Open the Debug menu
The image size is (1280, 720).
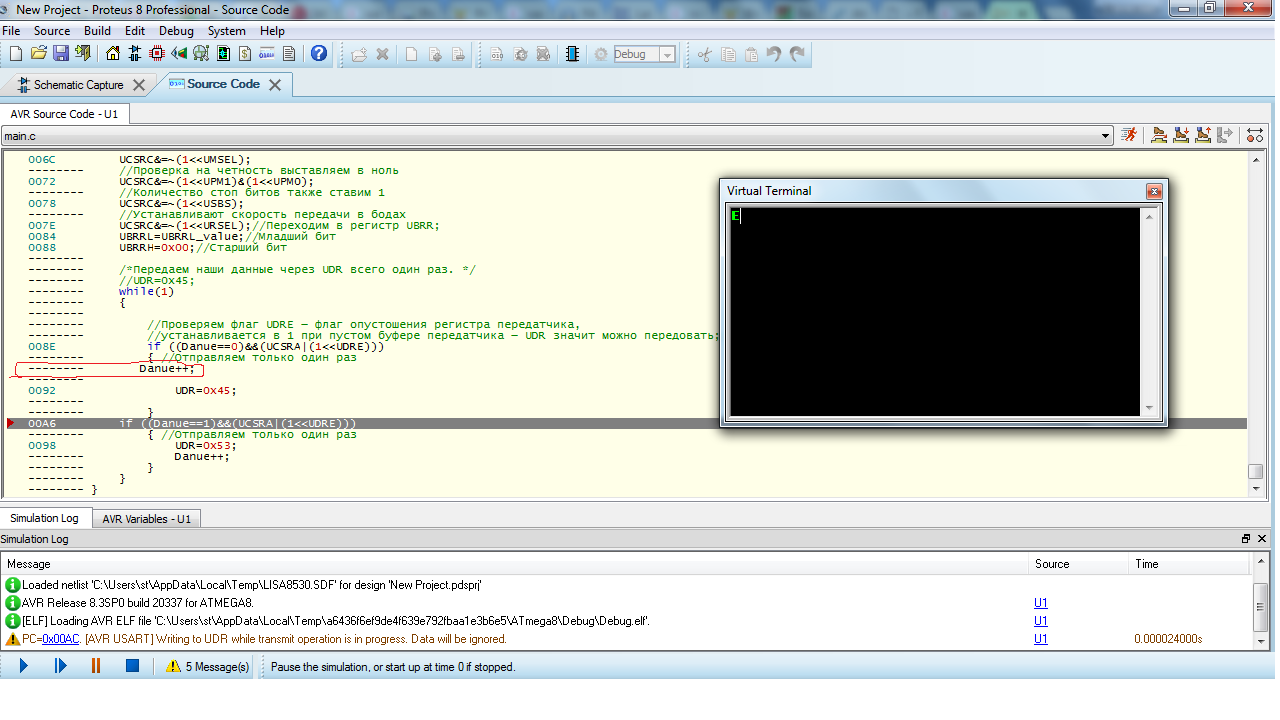177,31
